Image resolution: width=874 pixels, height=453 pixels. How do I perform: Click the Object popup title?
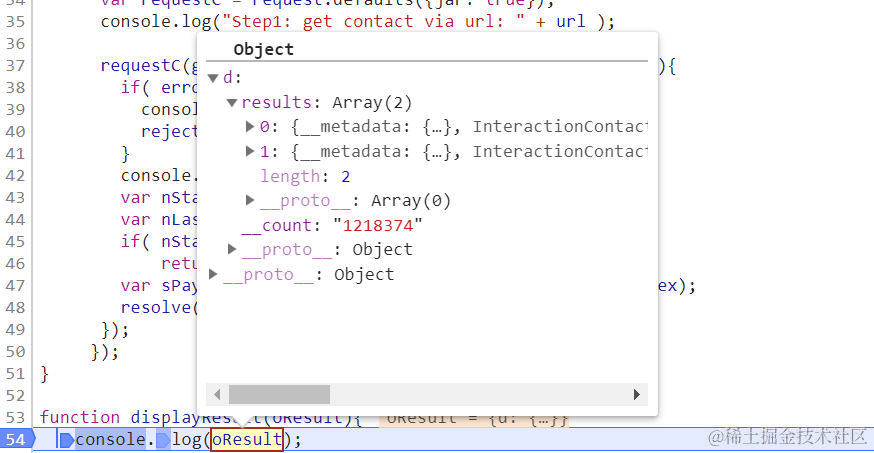point(264,49)
